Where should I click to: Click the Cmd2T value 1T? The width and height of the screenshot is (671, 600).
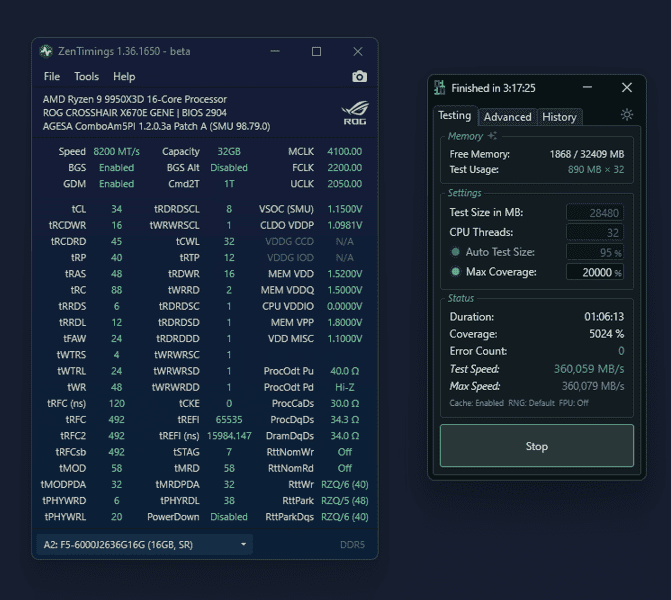pyautogui.click(x=229, y=184)
